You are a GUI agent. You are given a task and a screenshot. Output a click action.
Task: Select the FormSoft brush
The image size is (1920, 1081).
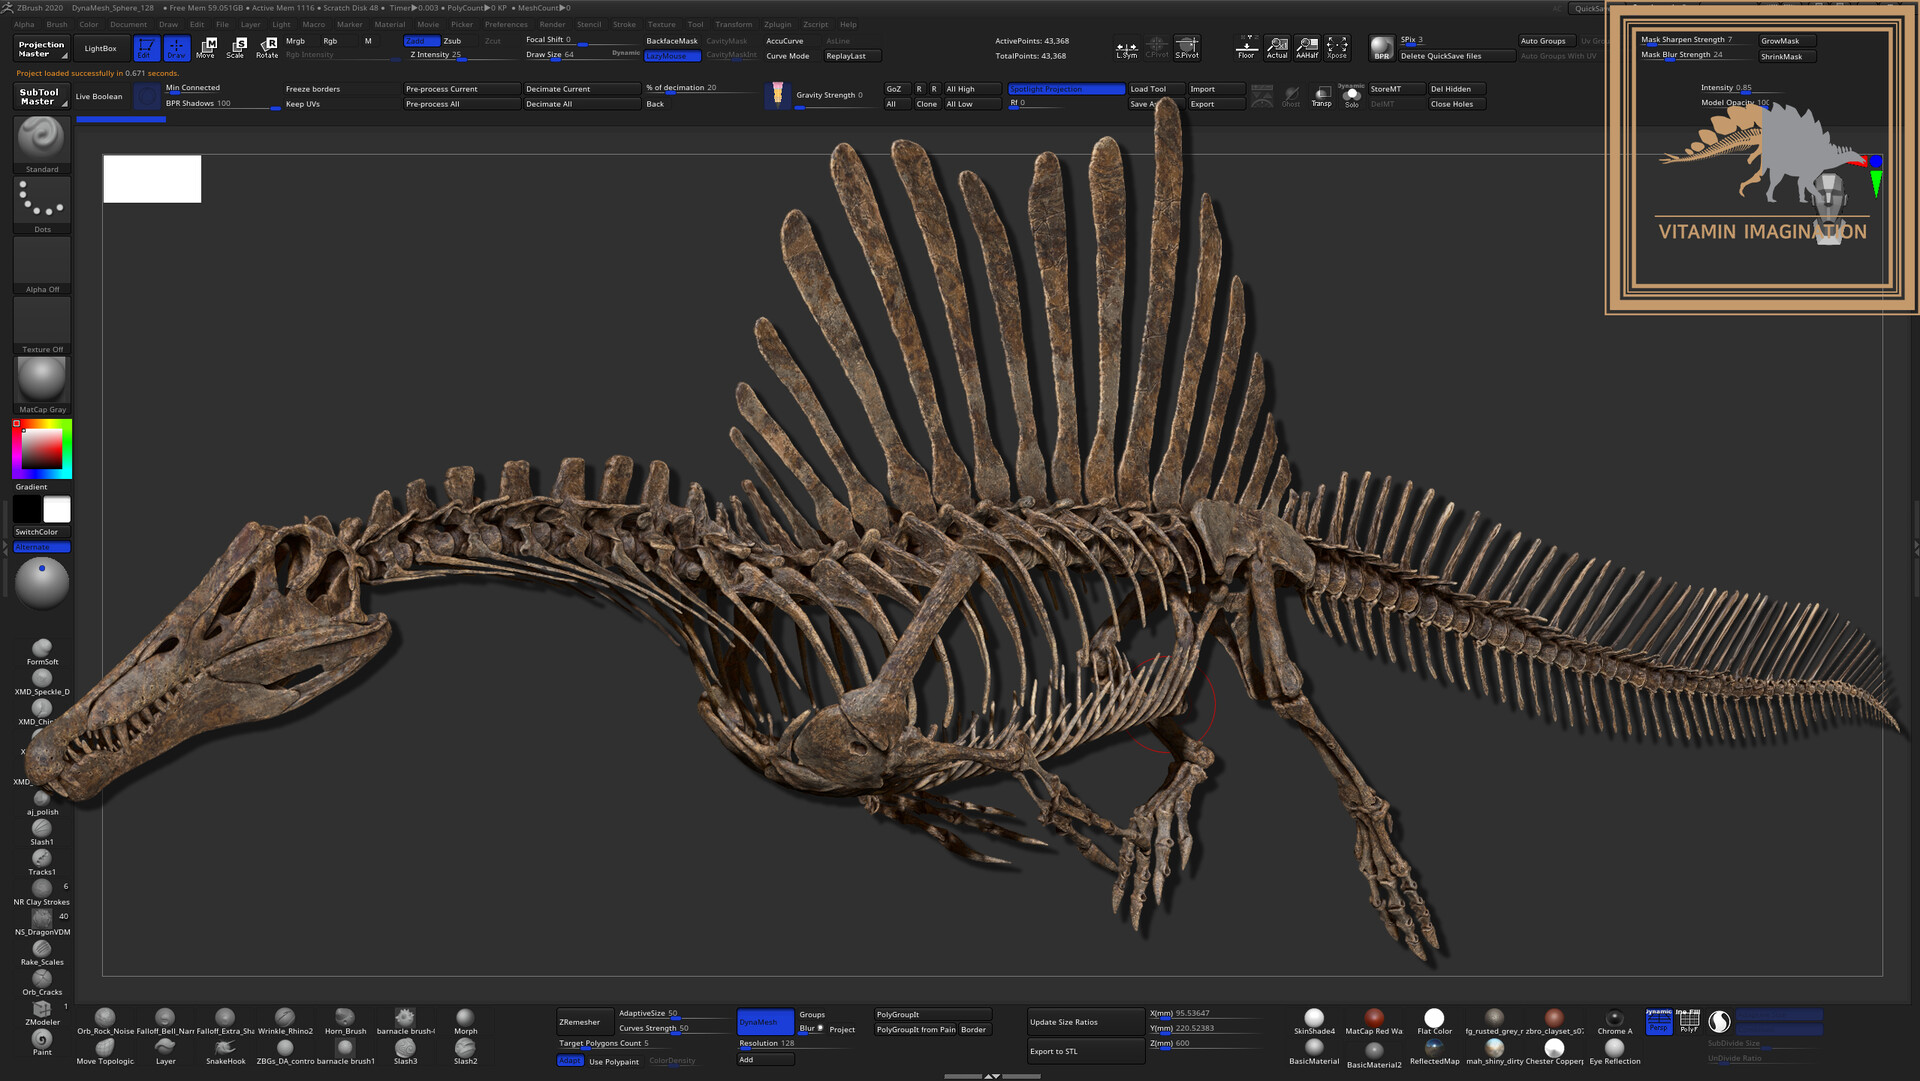point(42,652)
